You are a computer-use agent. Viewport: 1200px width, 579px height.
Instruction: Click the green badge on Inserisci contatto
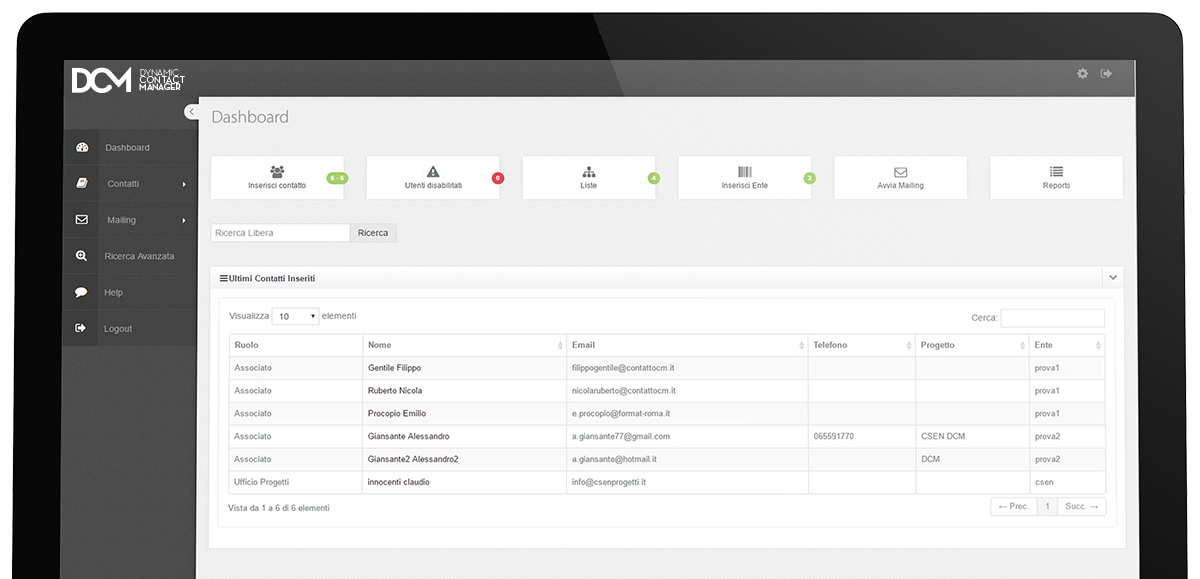[x=338, y=178]
